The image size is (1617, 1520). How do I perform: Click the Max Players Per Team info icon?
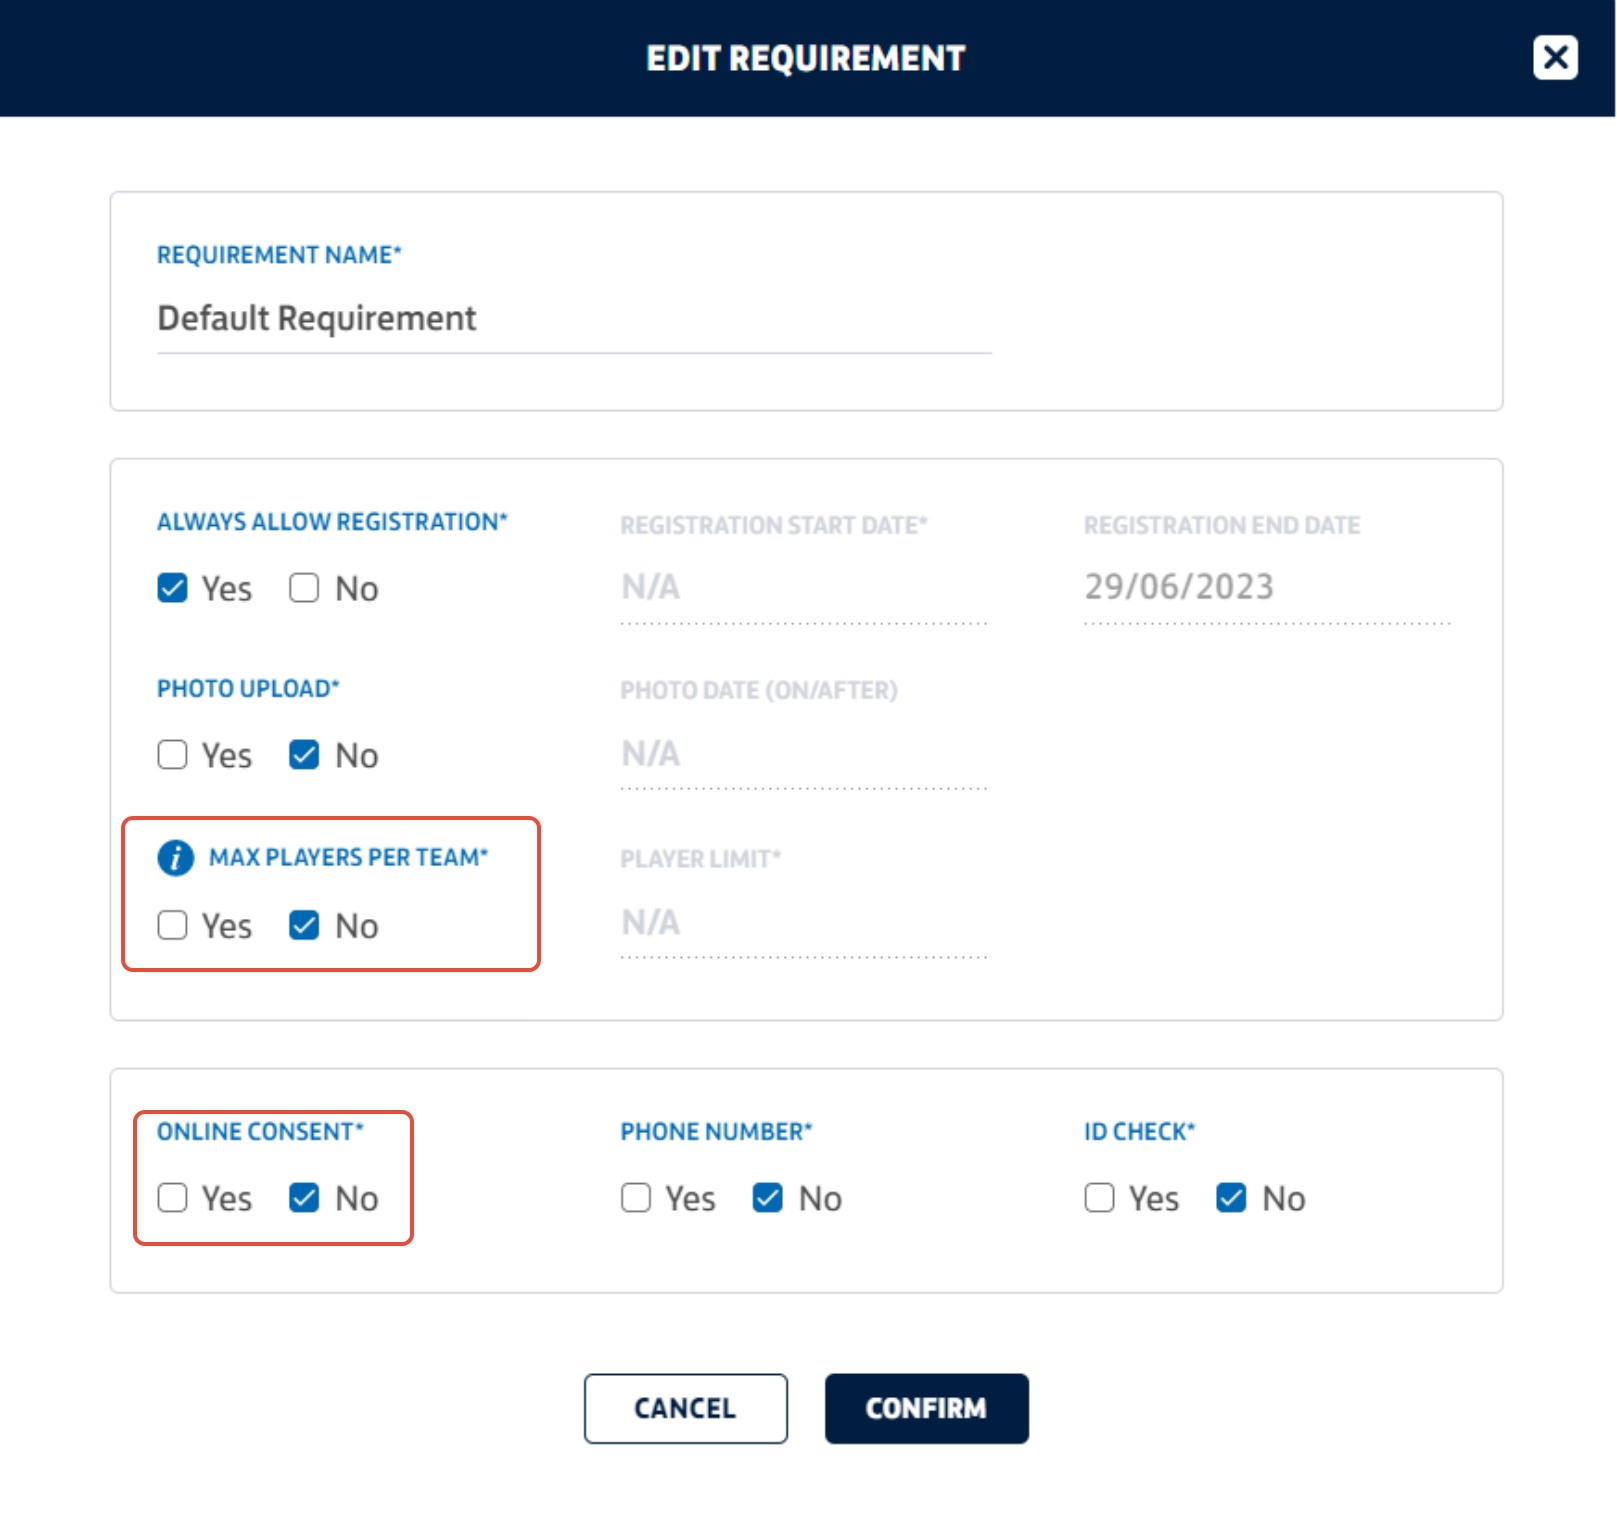click(x=175, y=857)
